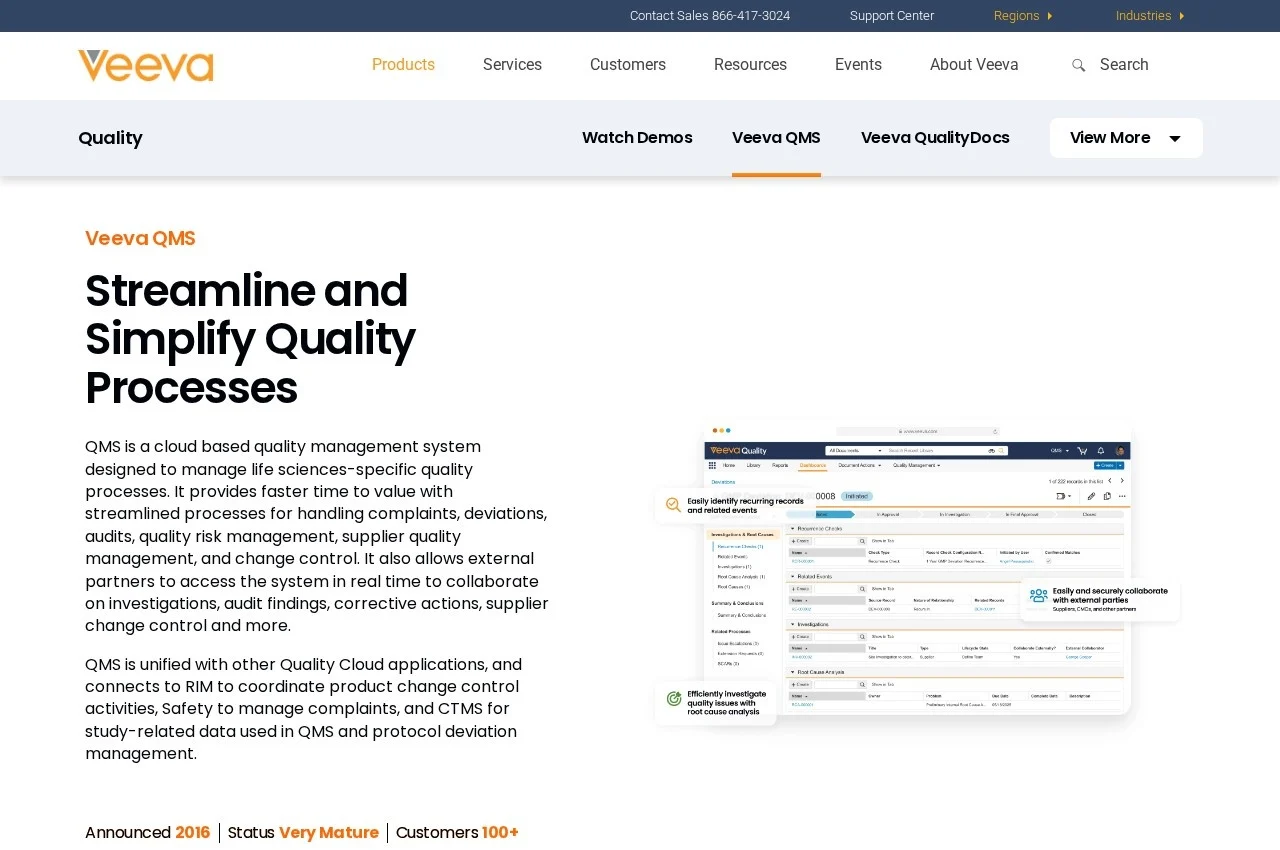This screenshot has width=1280, height=850.
Task: Open the Customers menu
Action: point(628,65)
